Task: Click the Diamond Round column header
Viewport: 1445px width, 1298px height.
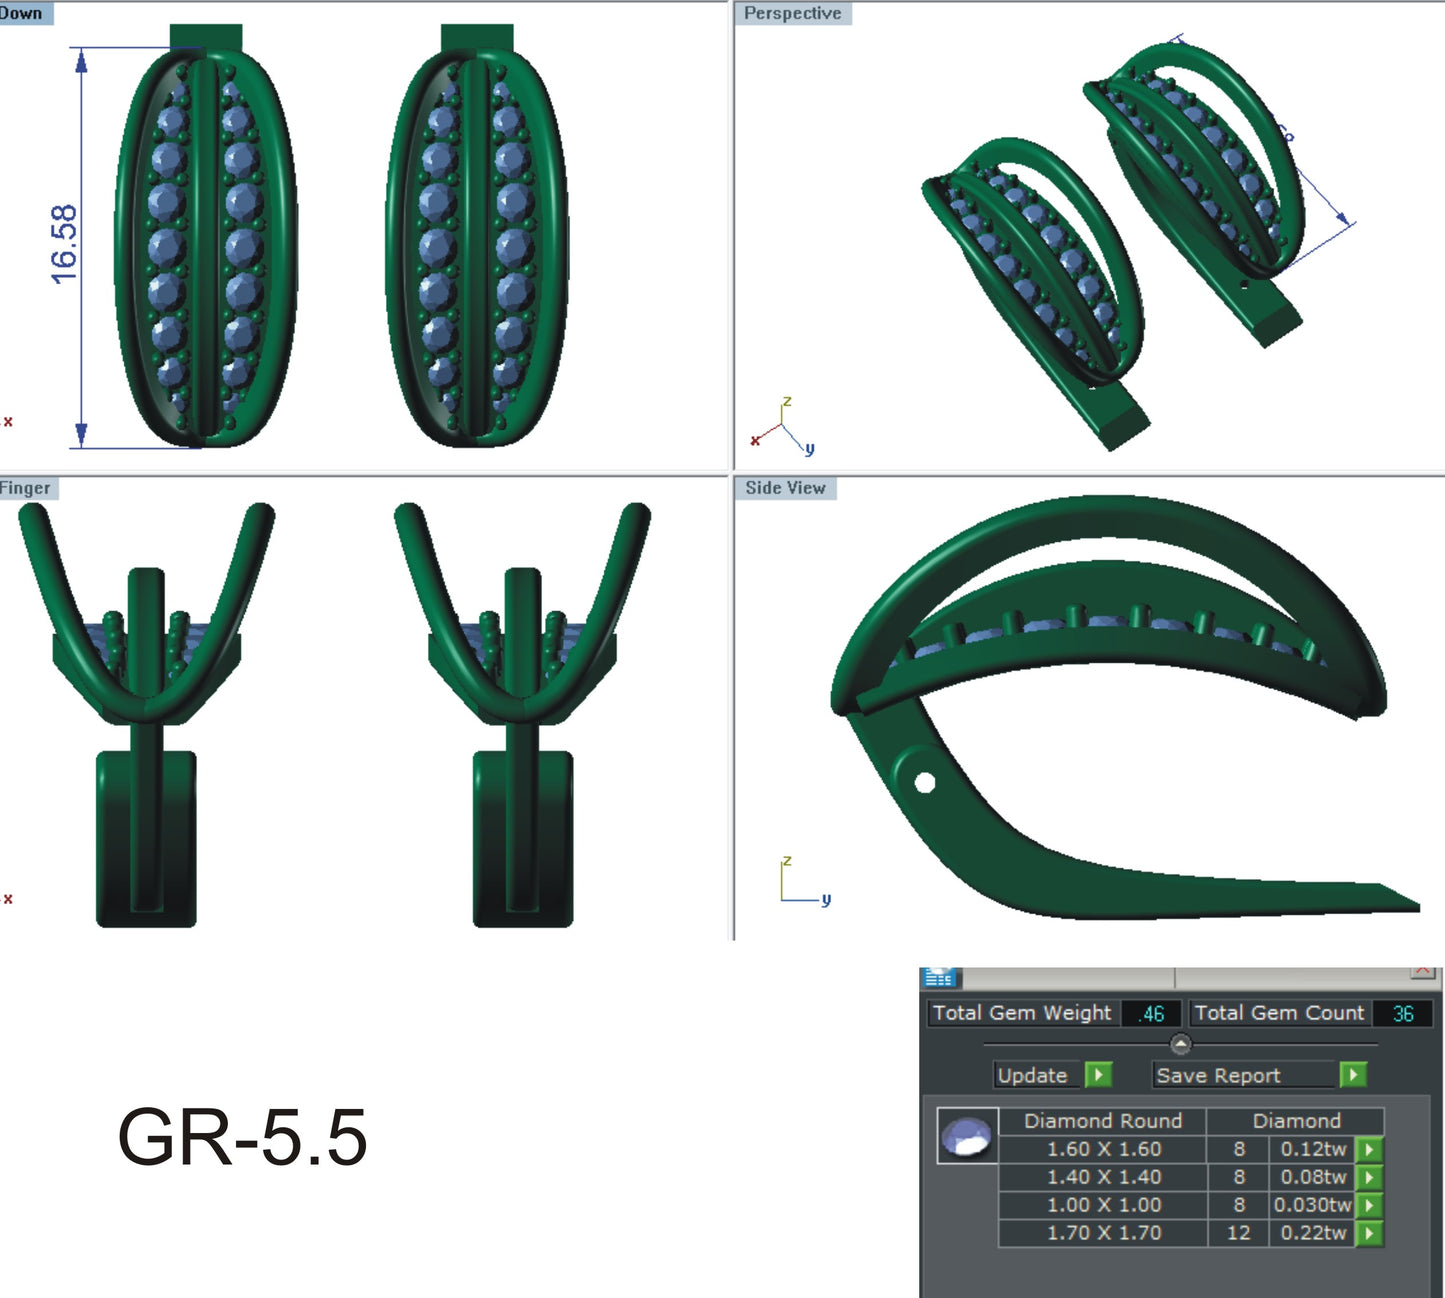Action: click(x=1103, y=1121)
